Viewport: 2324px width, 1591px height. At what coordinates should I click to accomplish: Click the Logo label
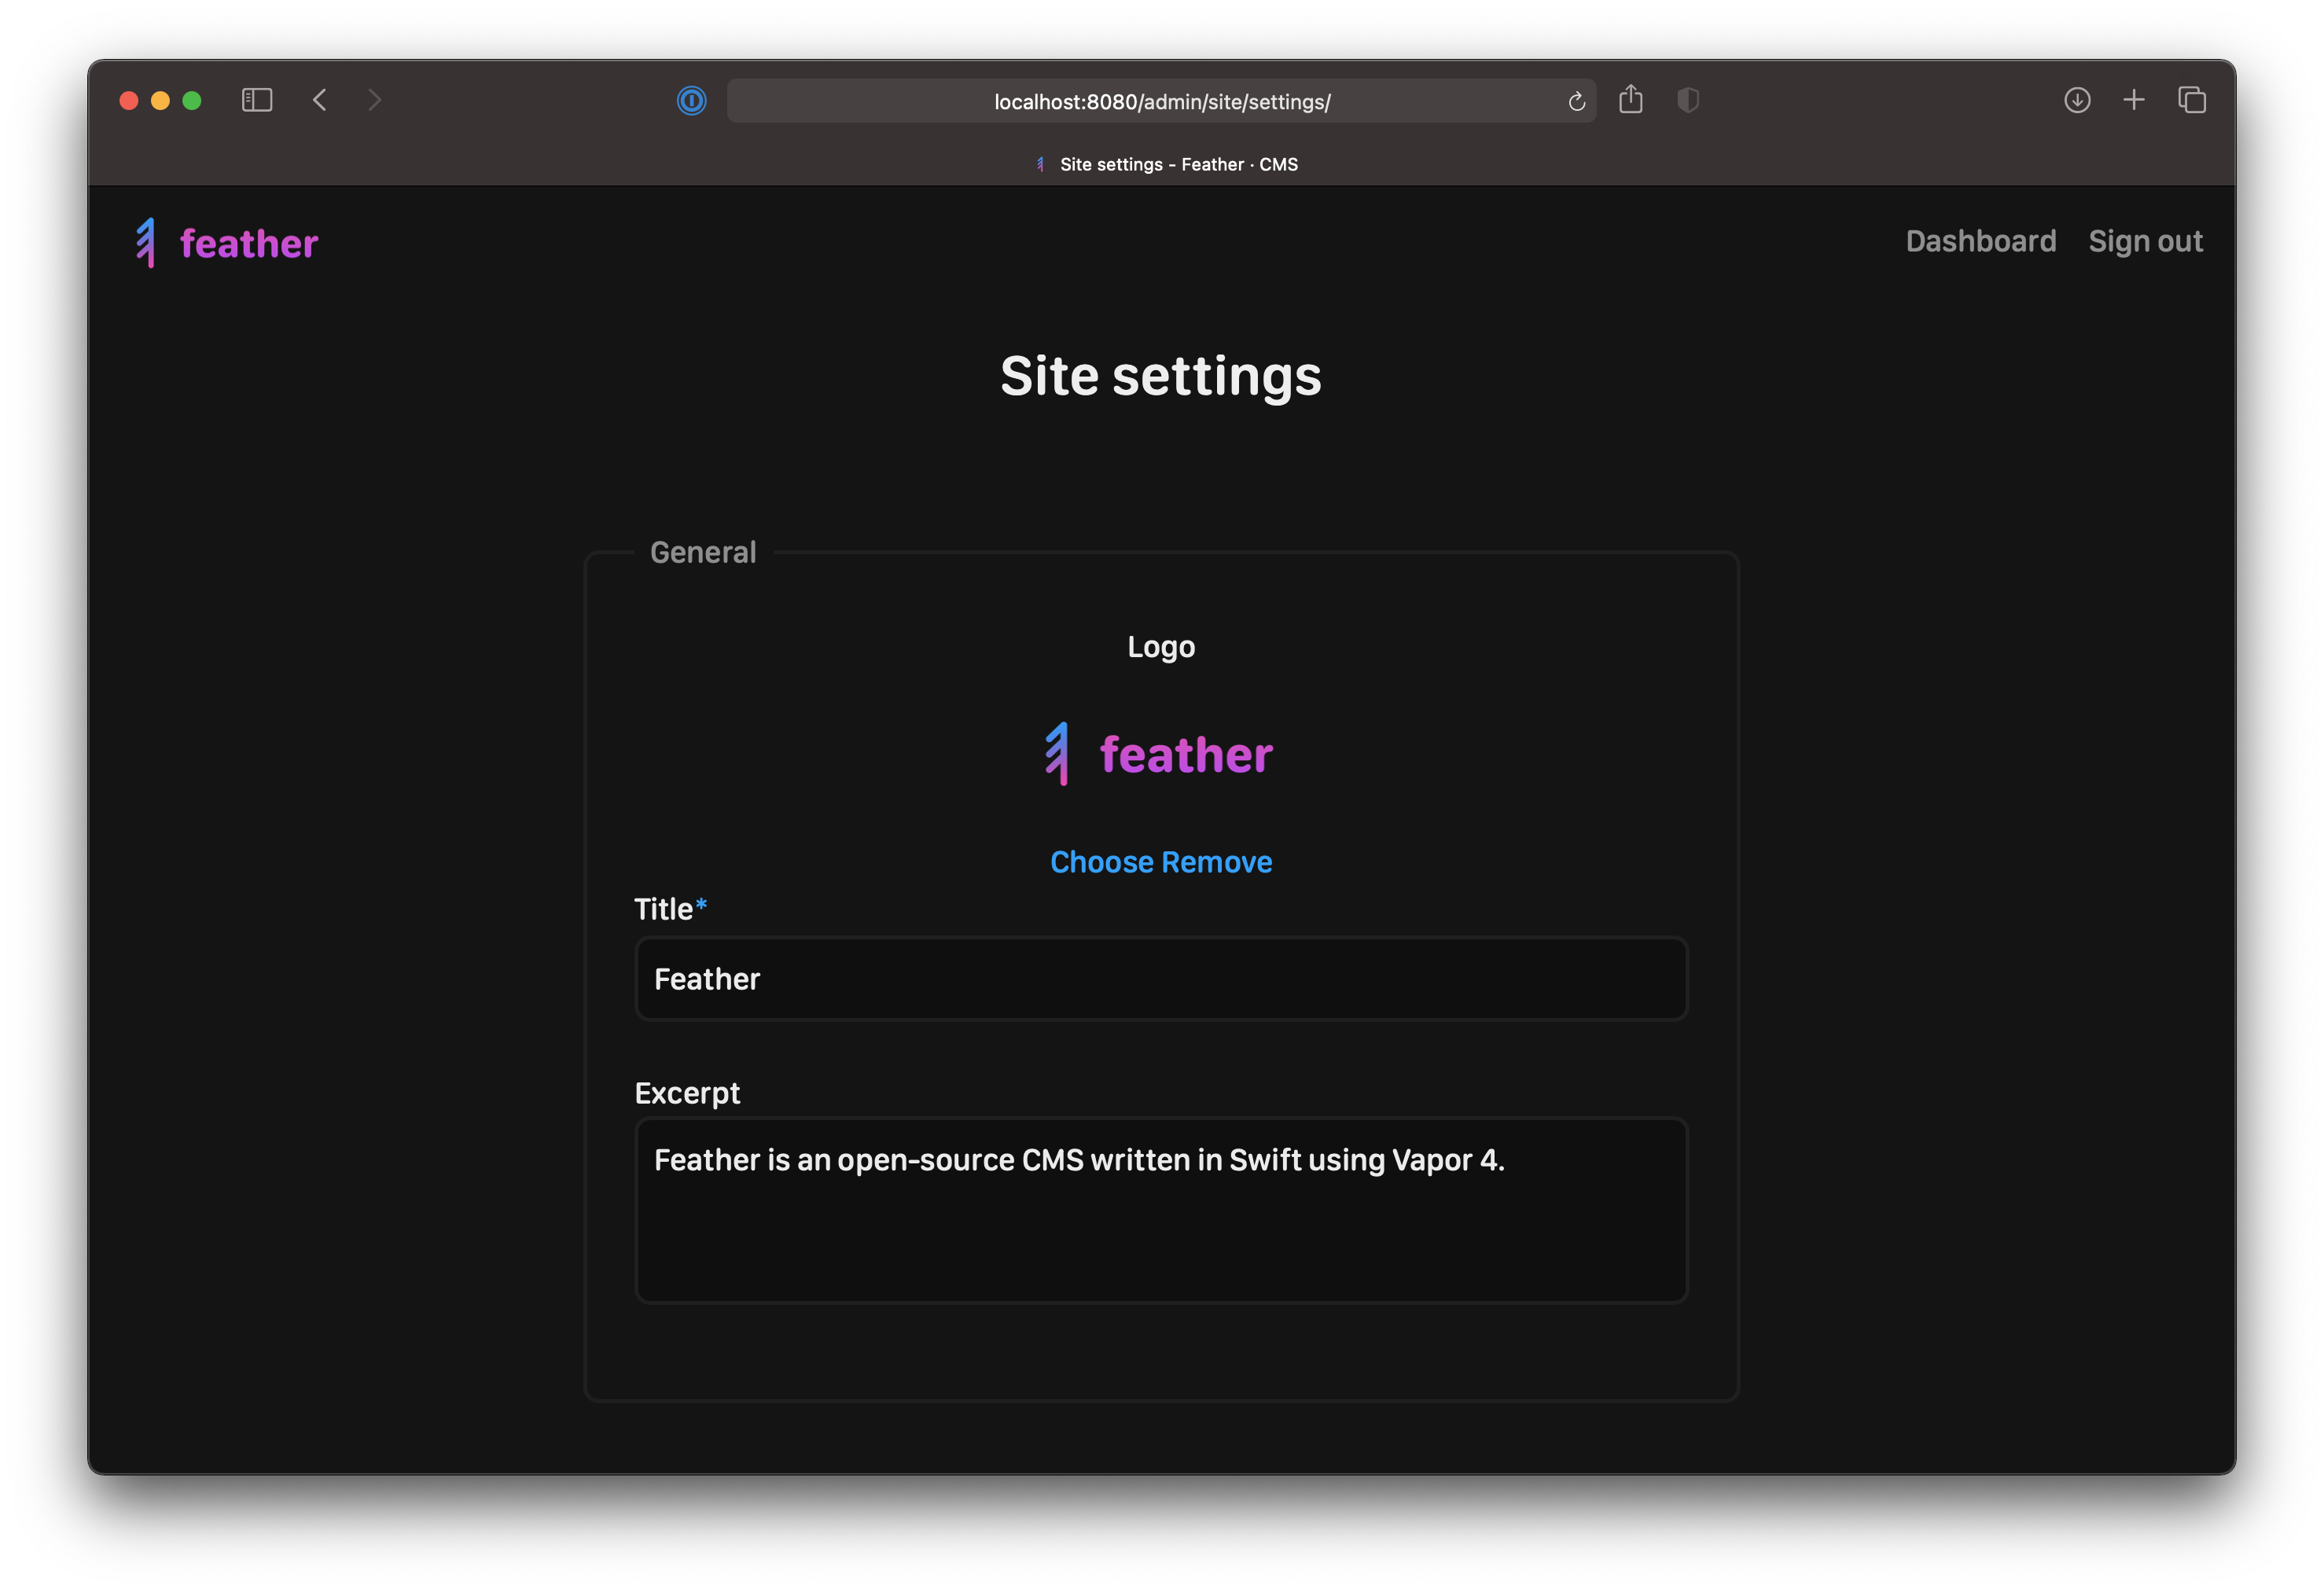1161,647
